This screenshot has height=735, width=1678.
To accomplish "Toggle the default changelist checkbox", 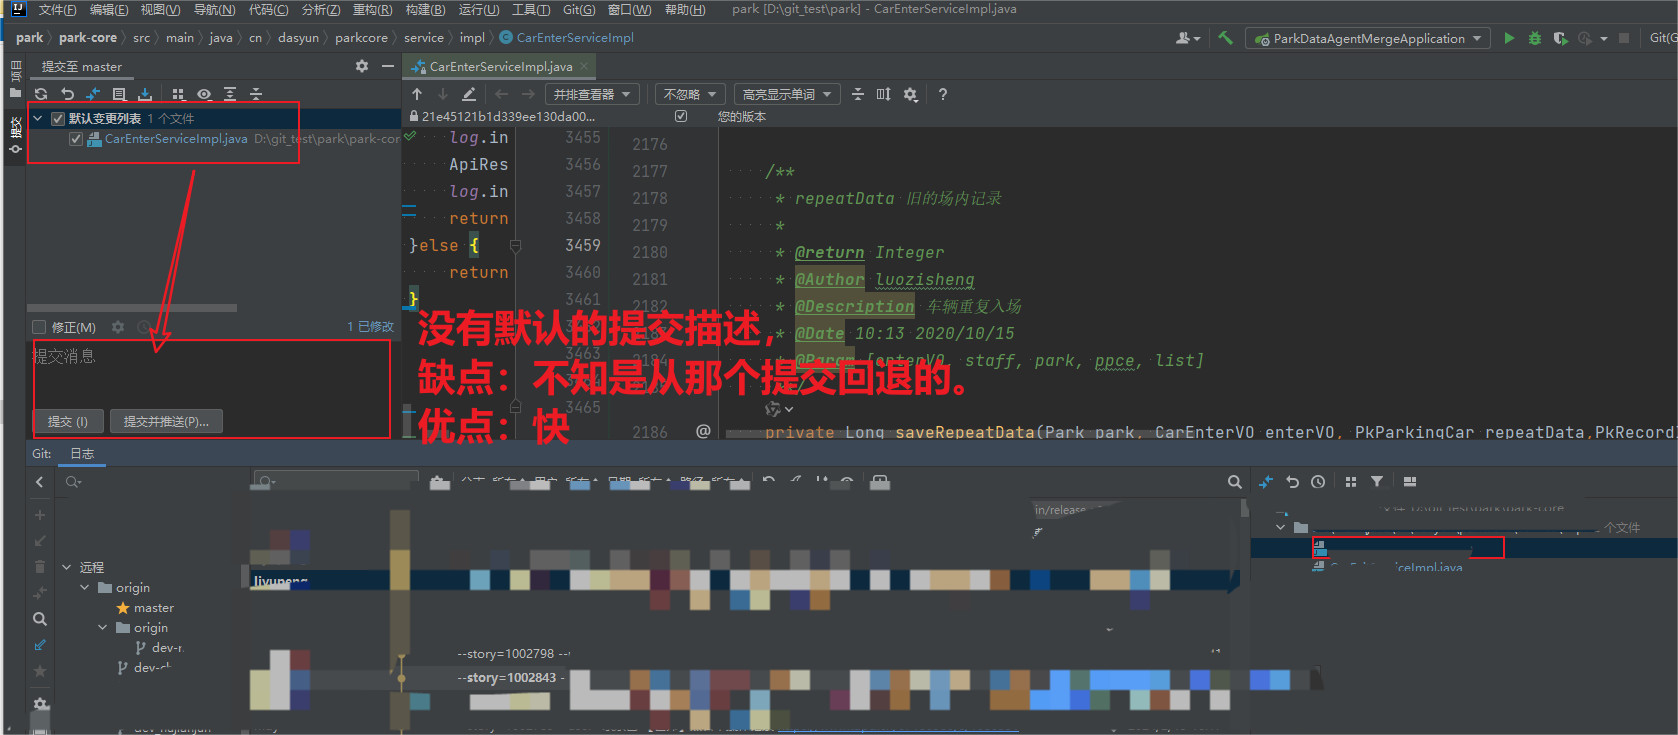I will point(58,118).
